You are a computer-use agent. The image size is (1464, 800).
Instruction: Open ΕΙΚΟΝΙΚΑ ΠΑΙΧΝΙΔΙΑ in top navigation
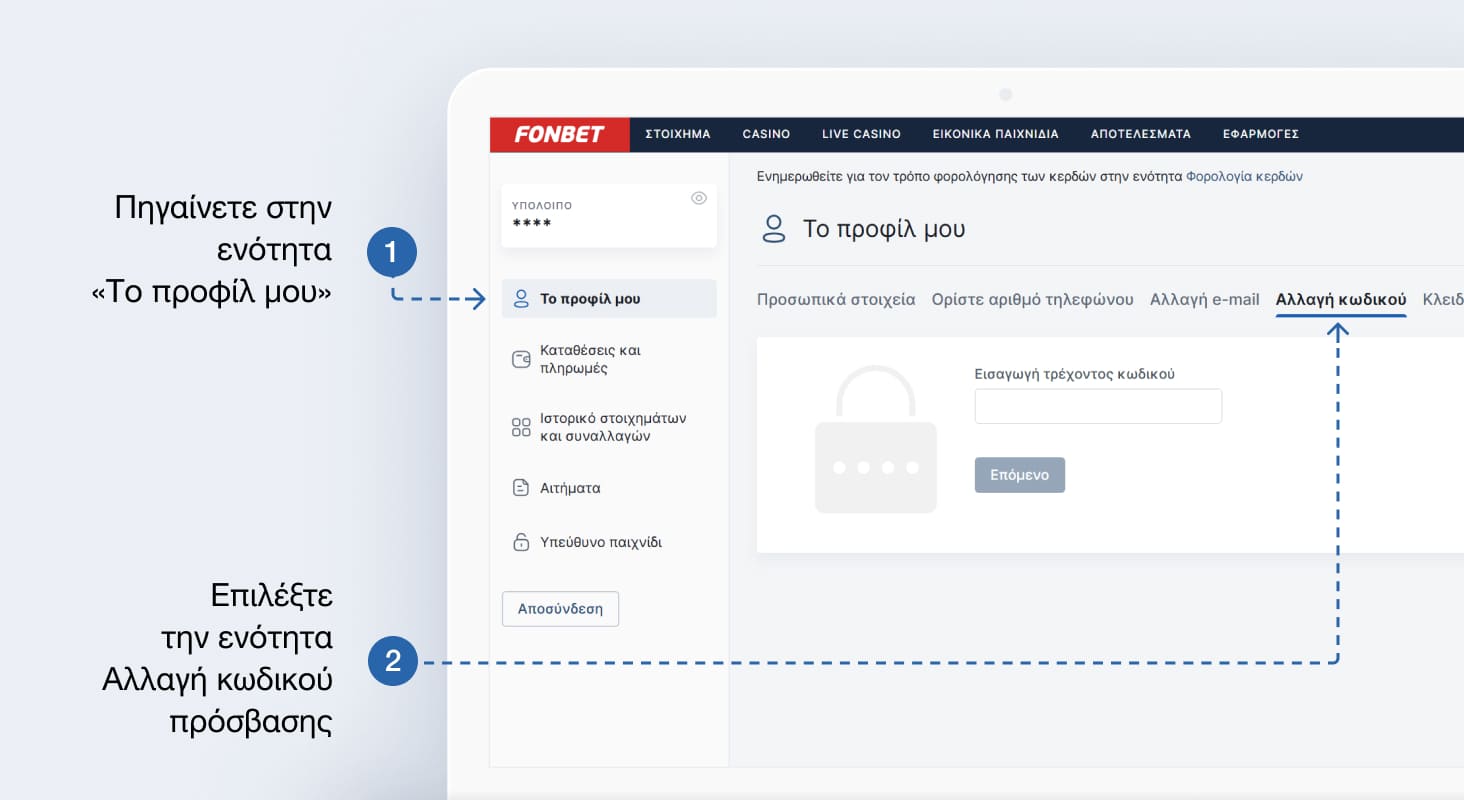(x=995, y=134)
